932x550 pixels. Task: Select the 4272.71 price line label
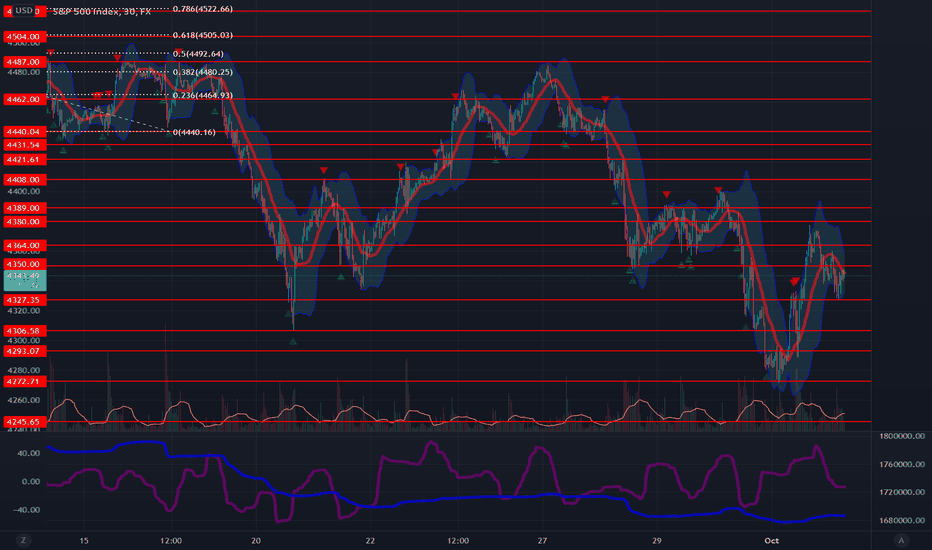pyautogui.click(x=24, y=381)
